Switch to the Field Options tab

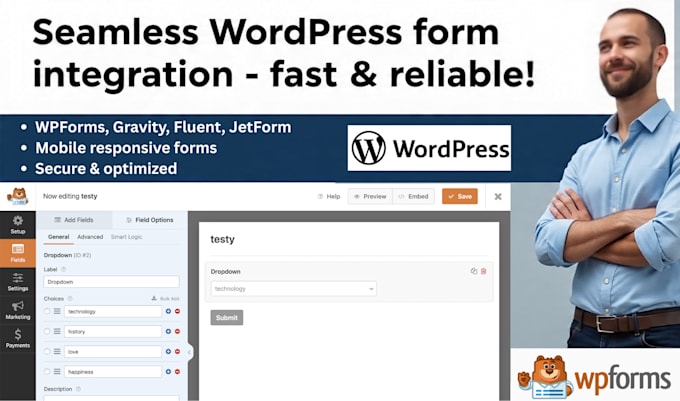tap(150, 220)
